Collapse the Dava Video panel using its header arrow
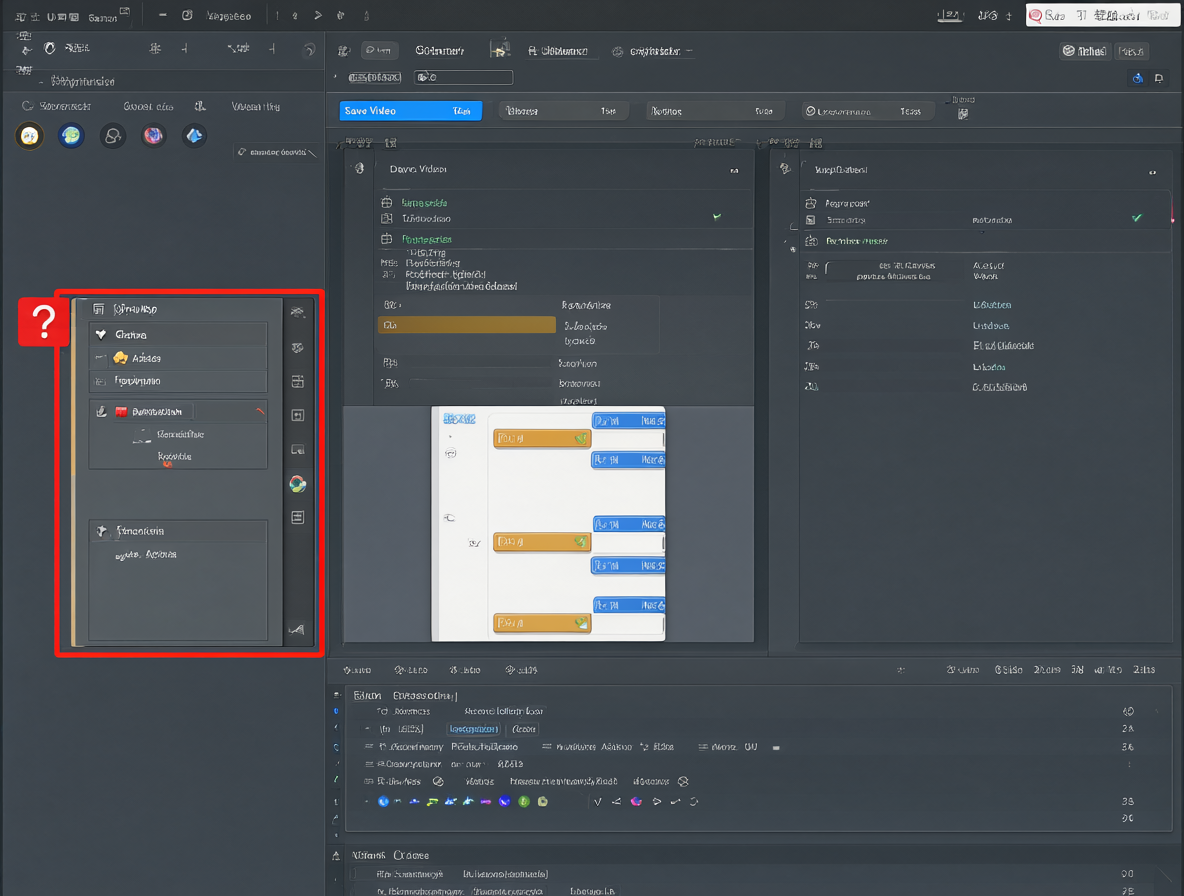Viewport: 1184px width, 896px height. click(734, 171)
